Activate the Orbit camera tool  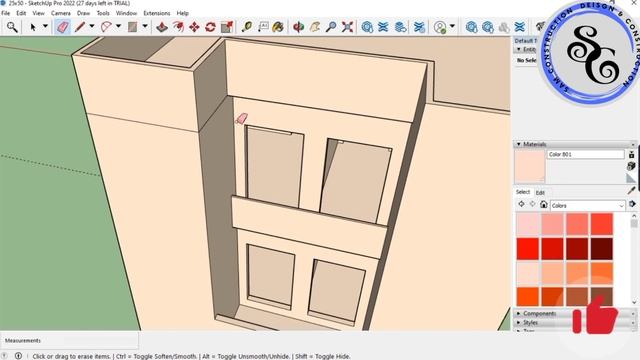coord(299,27)
